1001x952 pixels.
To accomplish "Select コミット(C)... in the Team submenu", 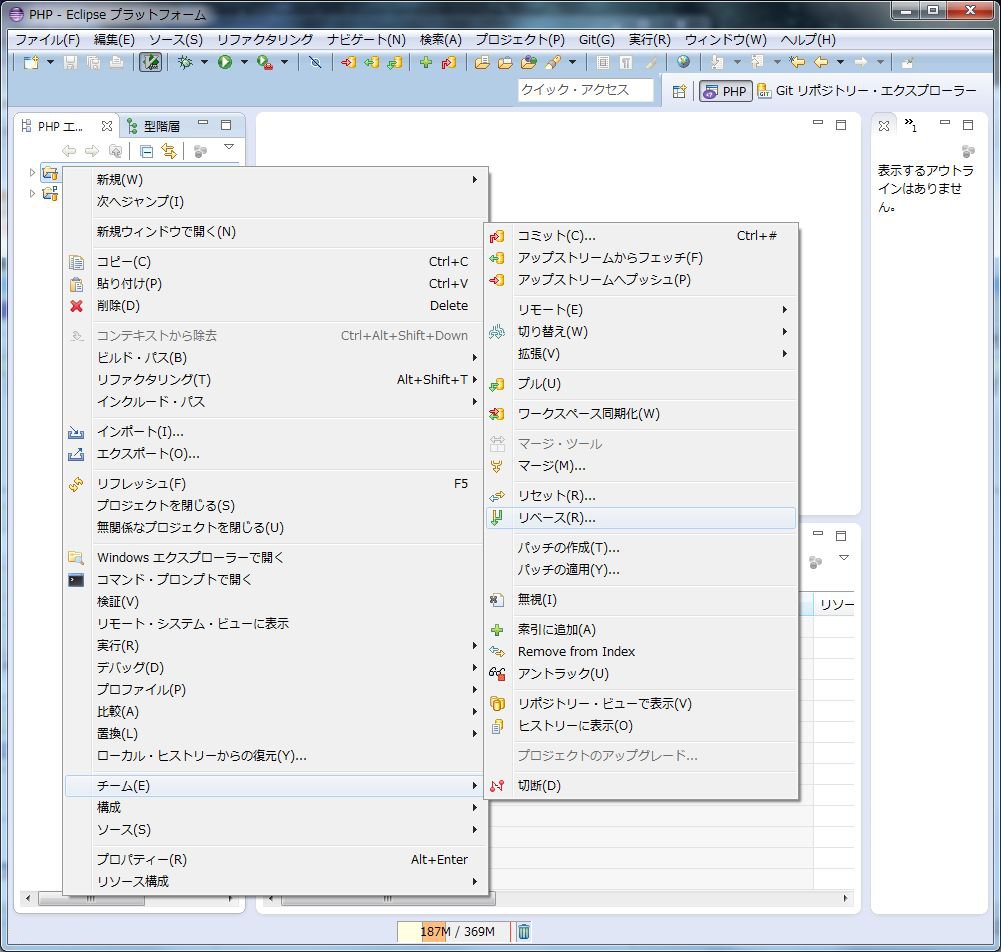I will pyautogui.click(x=641, y=236).
